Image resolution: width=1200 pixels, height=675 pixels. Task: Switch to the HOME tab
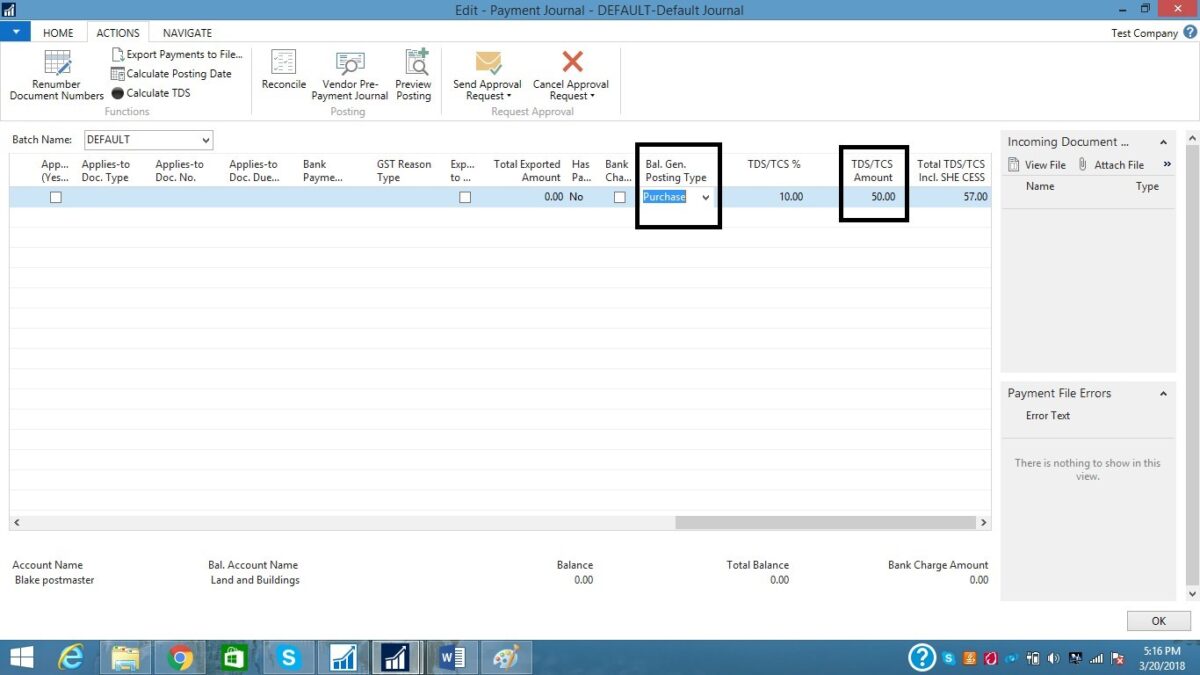(58, 33)
